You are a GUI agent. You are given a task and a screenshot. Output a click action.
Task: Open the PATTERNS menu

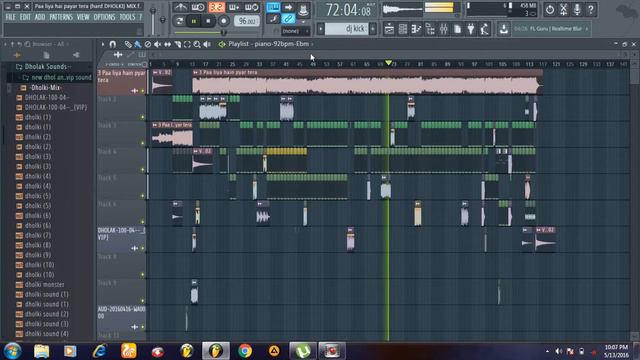[61, 17]
